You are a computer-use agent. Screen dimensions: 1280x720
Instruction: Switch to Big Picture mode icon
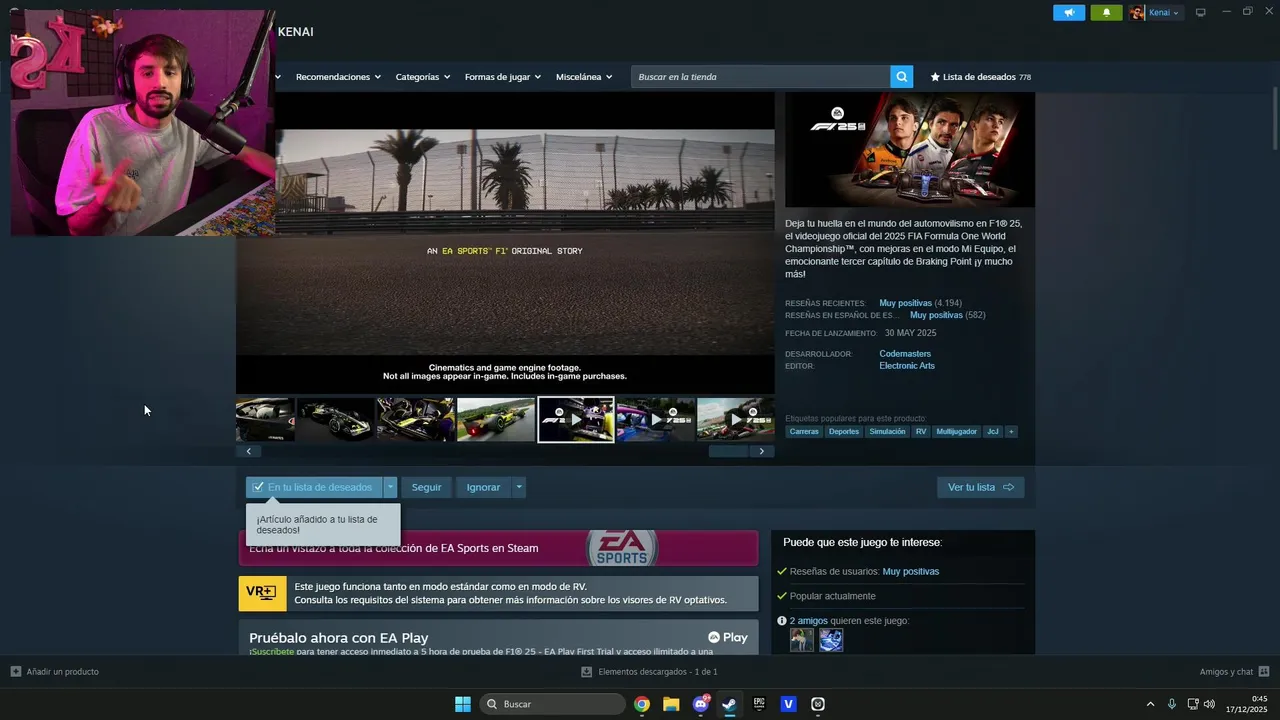pos(1201,12)
